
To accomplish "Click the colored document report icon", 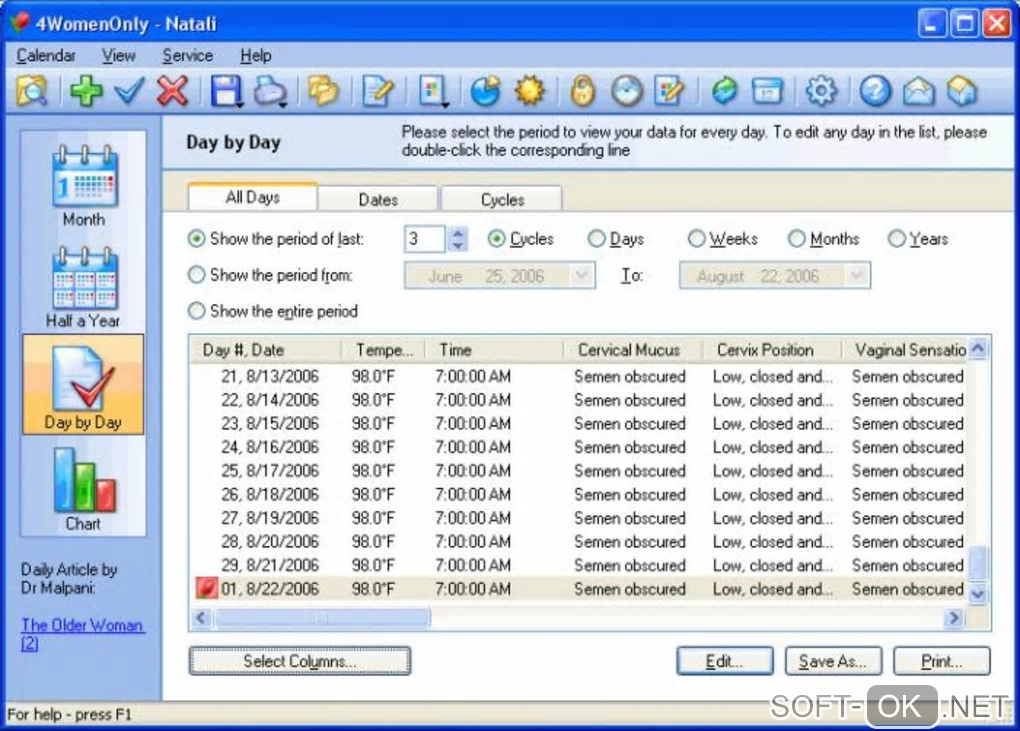I will point(432,90).
